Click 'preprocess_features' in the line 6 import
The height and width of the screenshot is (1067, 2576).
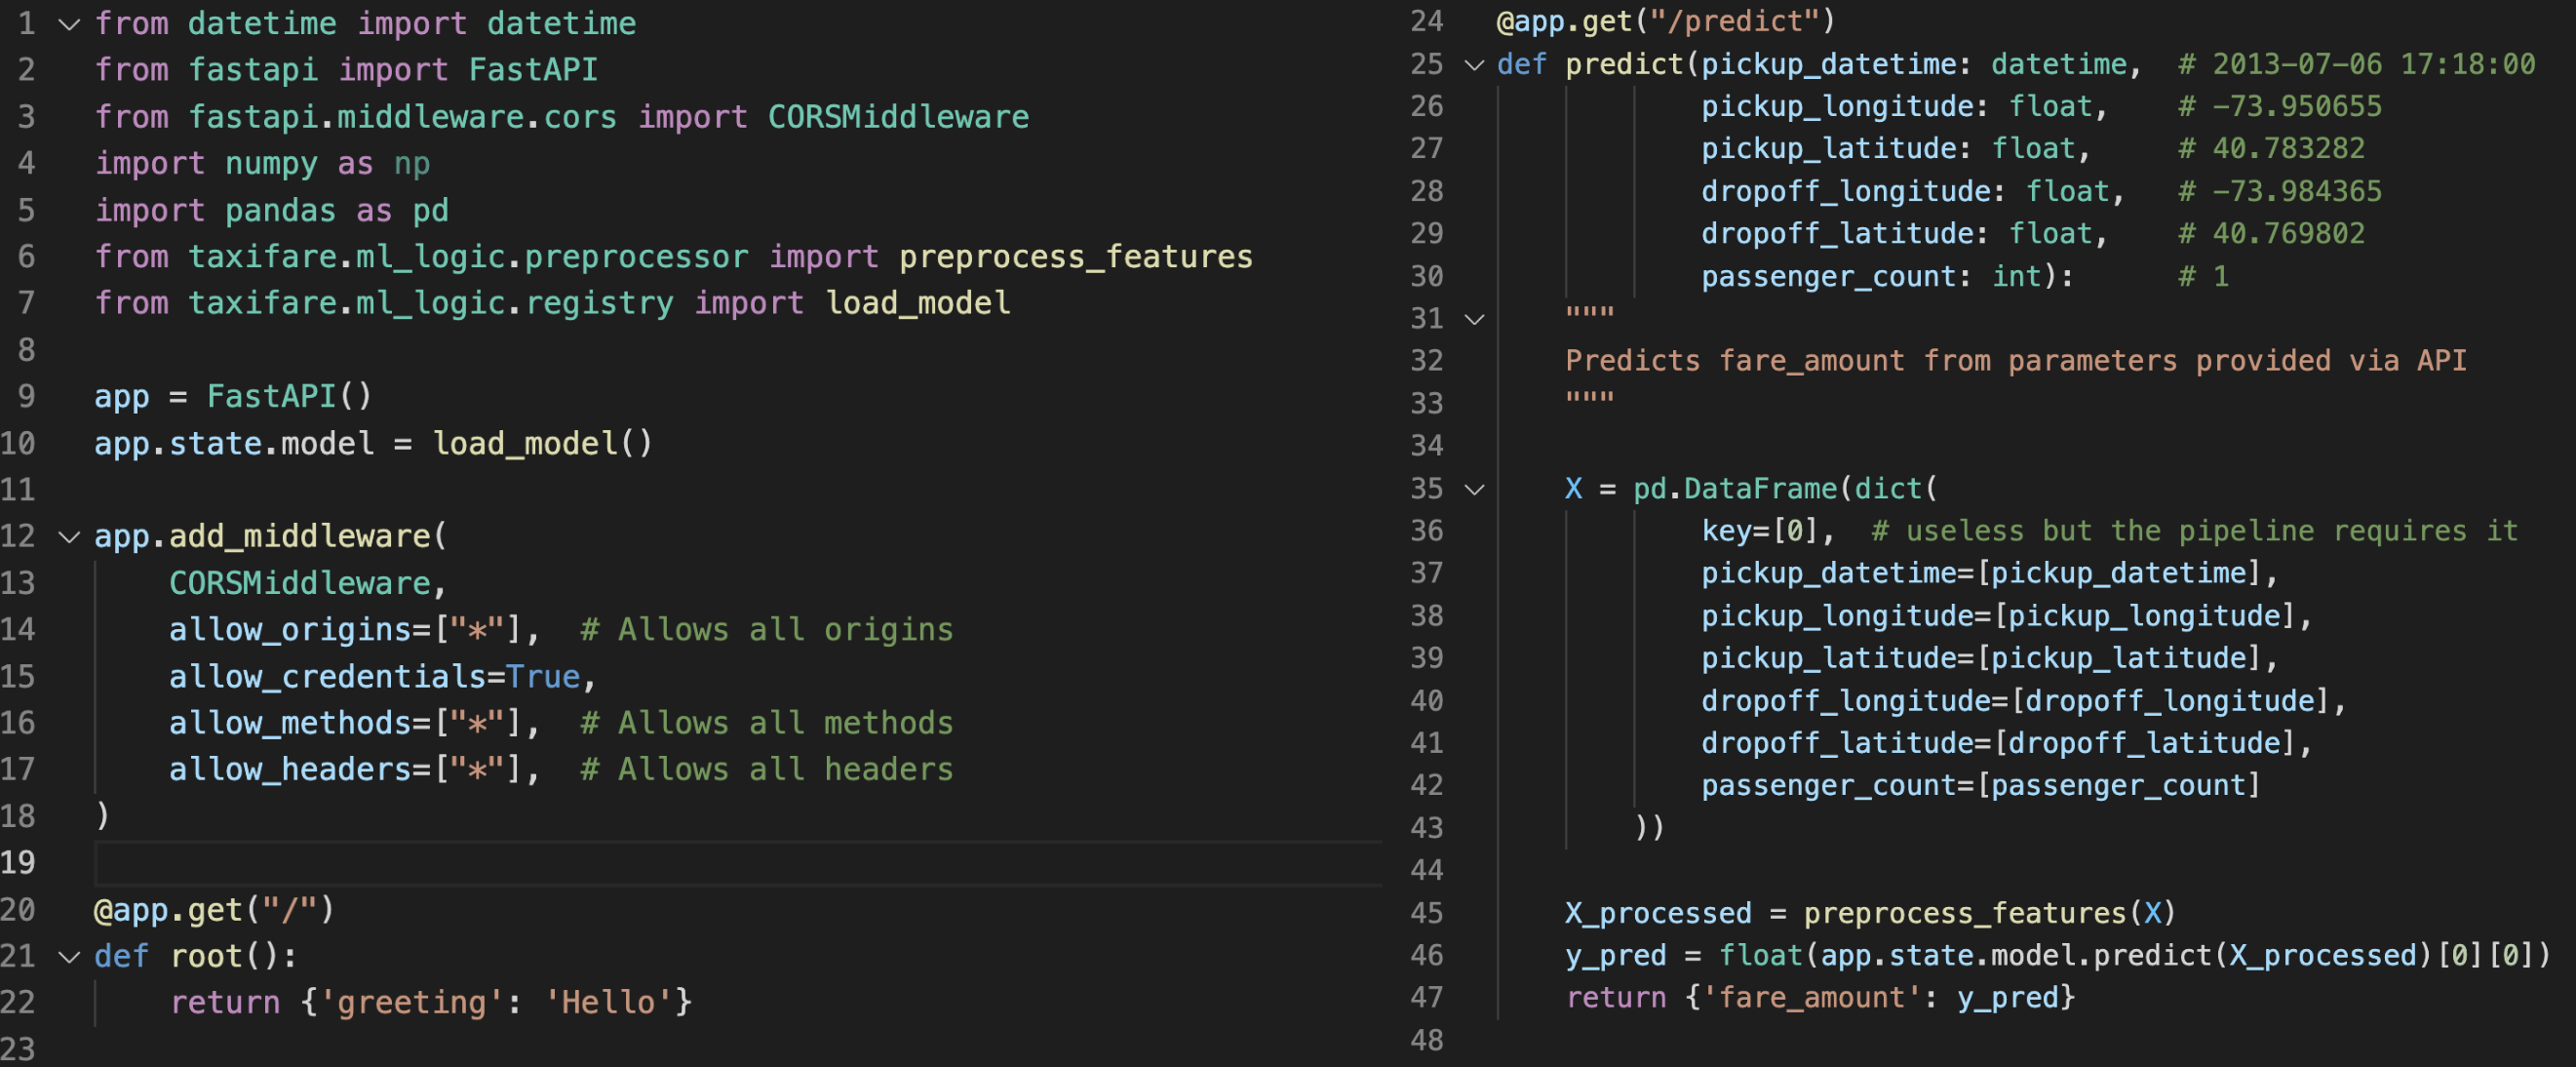(x=1075, y=257)
